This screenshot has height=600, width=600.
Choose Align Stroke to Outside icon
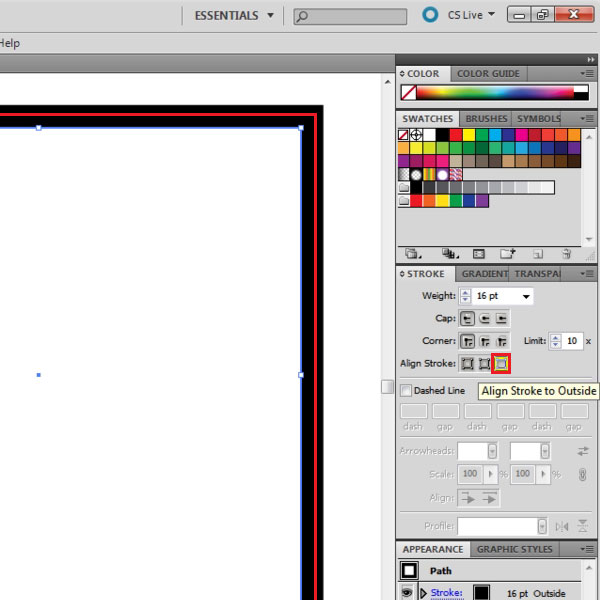click(501, 364)
